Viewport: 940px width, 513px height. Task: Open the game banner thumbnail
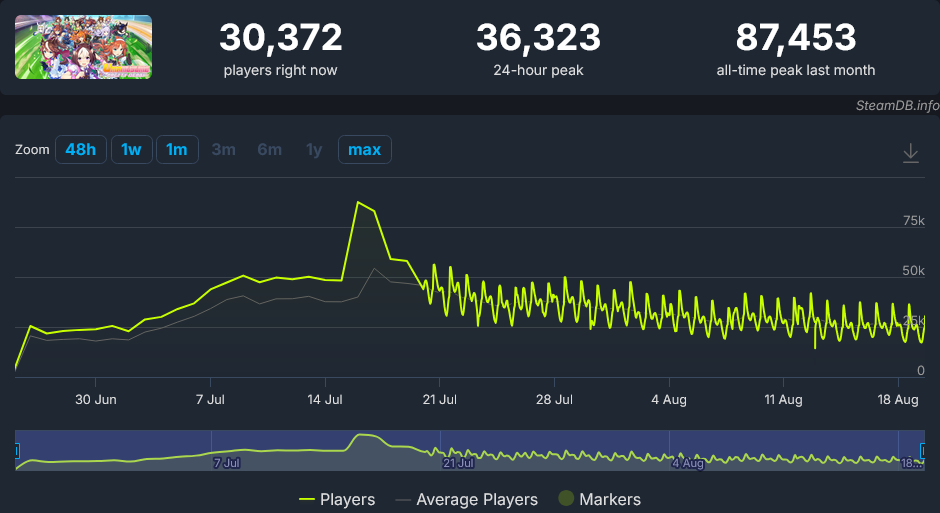(83, 47)
